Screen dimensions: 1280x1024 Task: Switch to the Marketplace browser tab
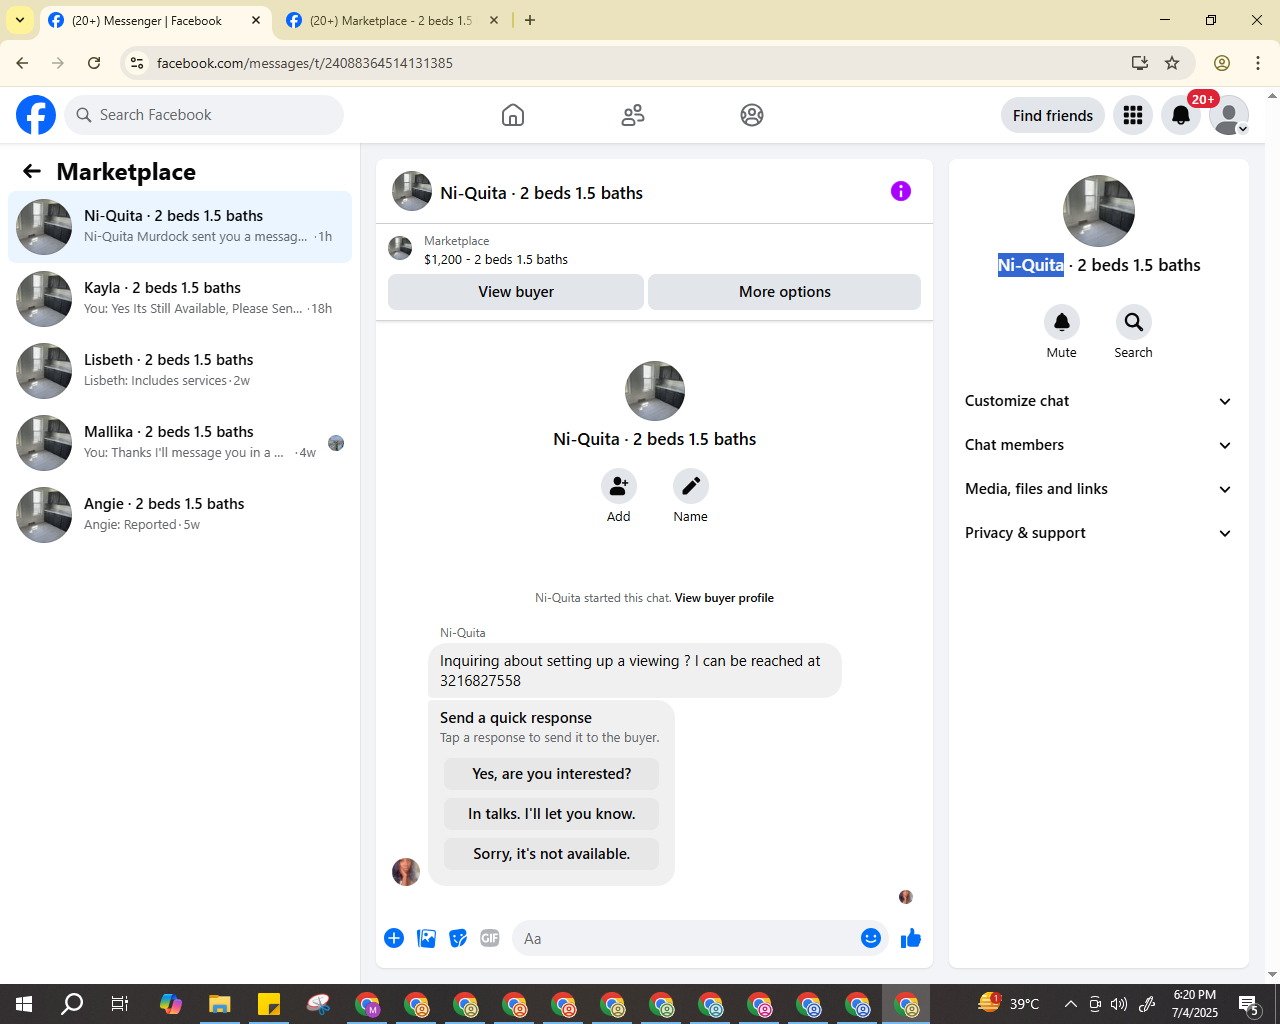pyautogui.click(x=390, y=20)
